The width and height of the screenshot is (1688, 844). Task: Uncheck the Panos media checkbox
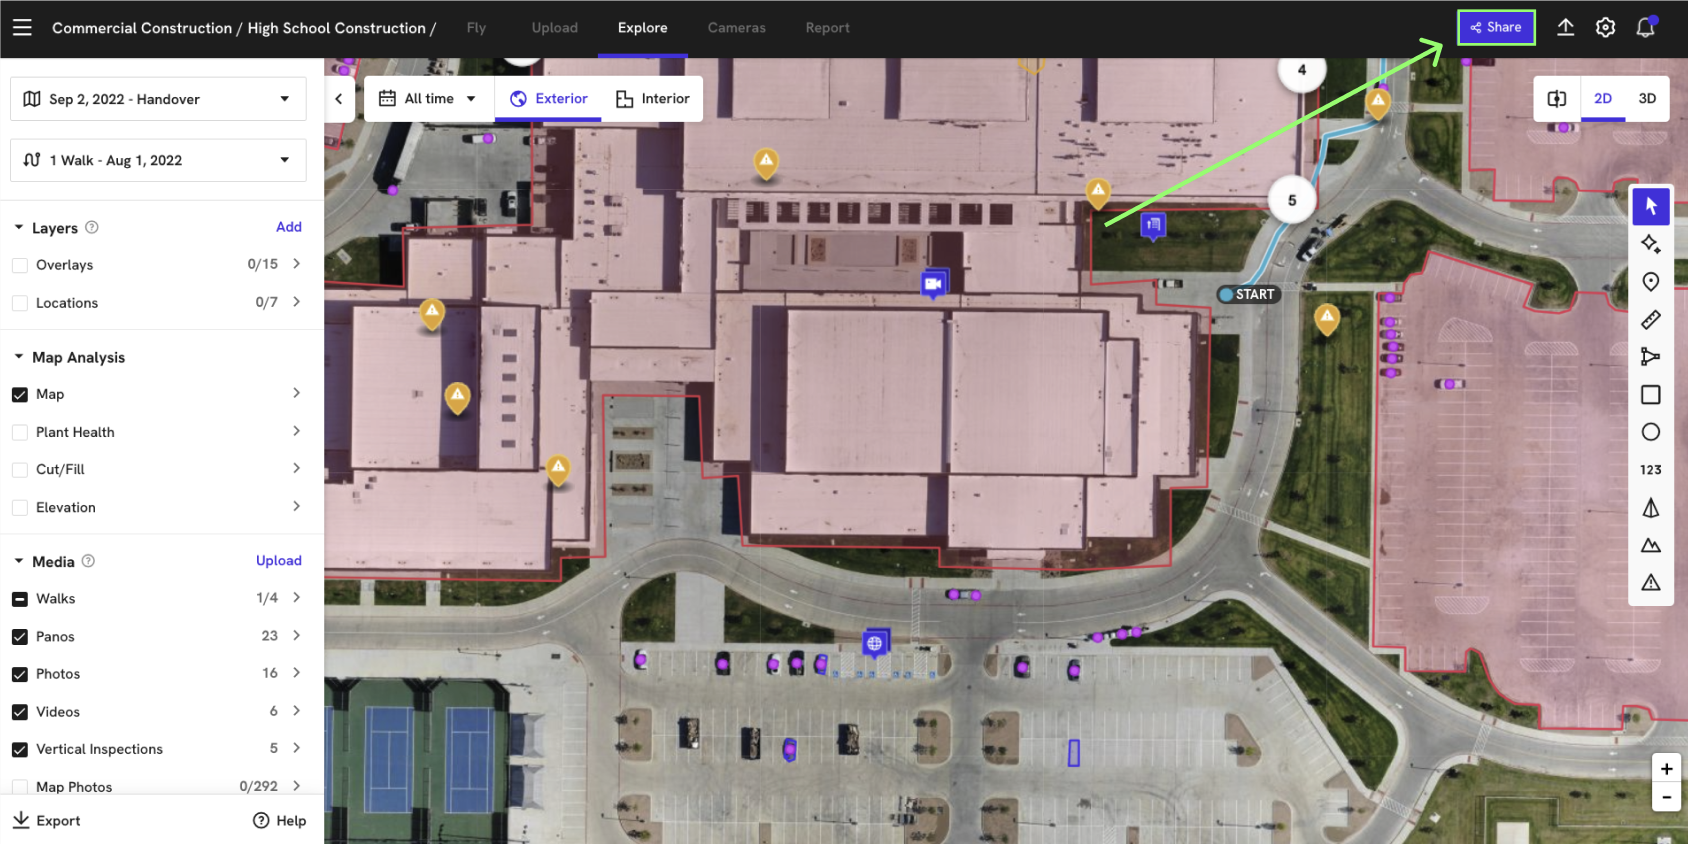pyautogui.click(x=20, y=637)
